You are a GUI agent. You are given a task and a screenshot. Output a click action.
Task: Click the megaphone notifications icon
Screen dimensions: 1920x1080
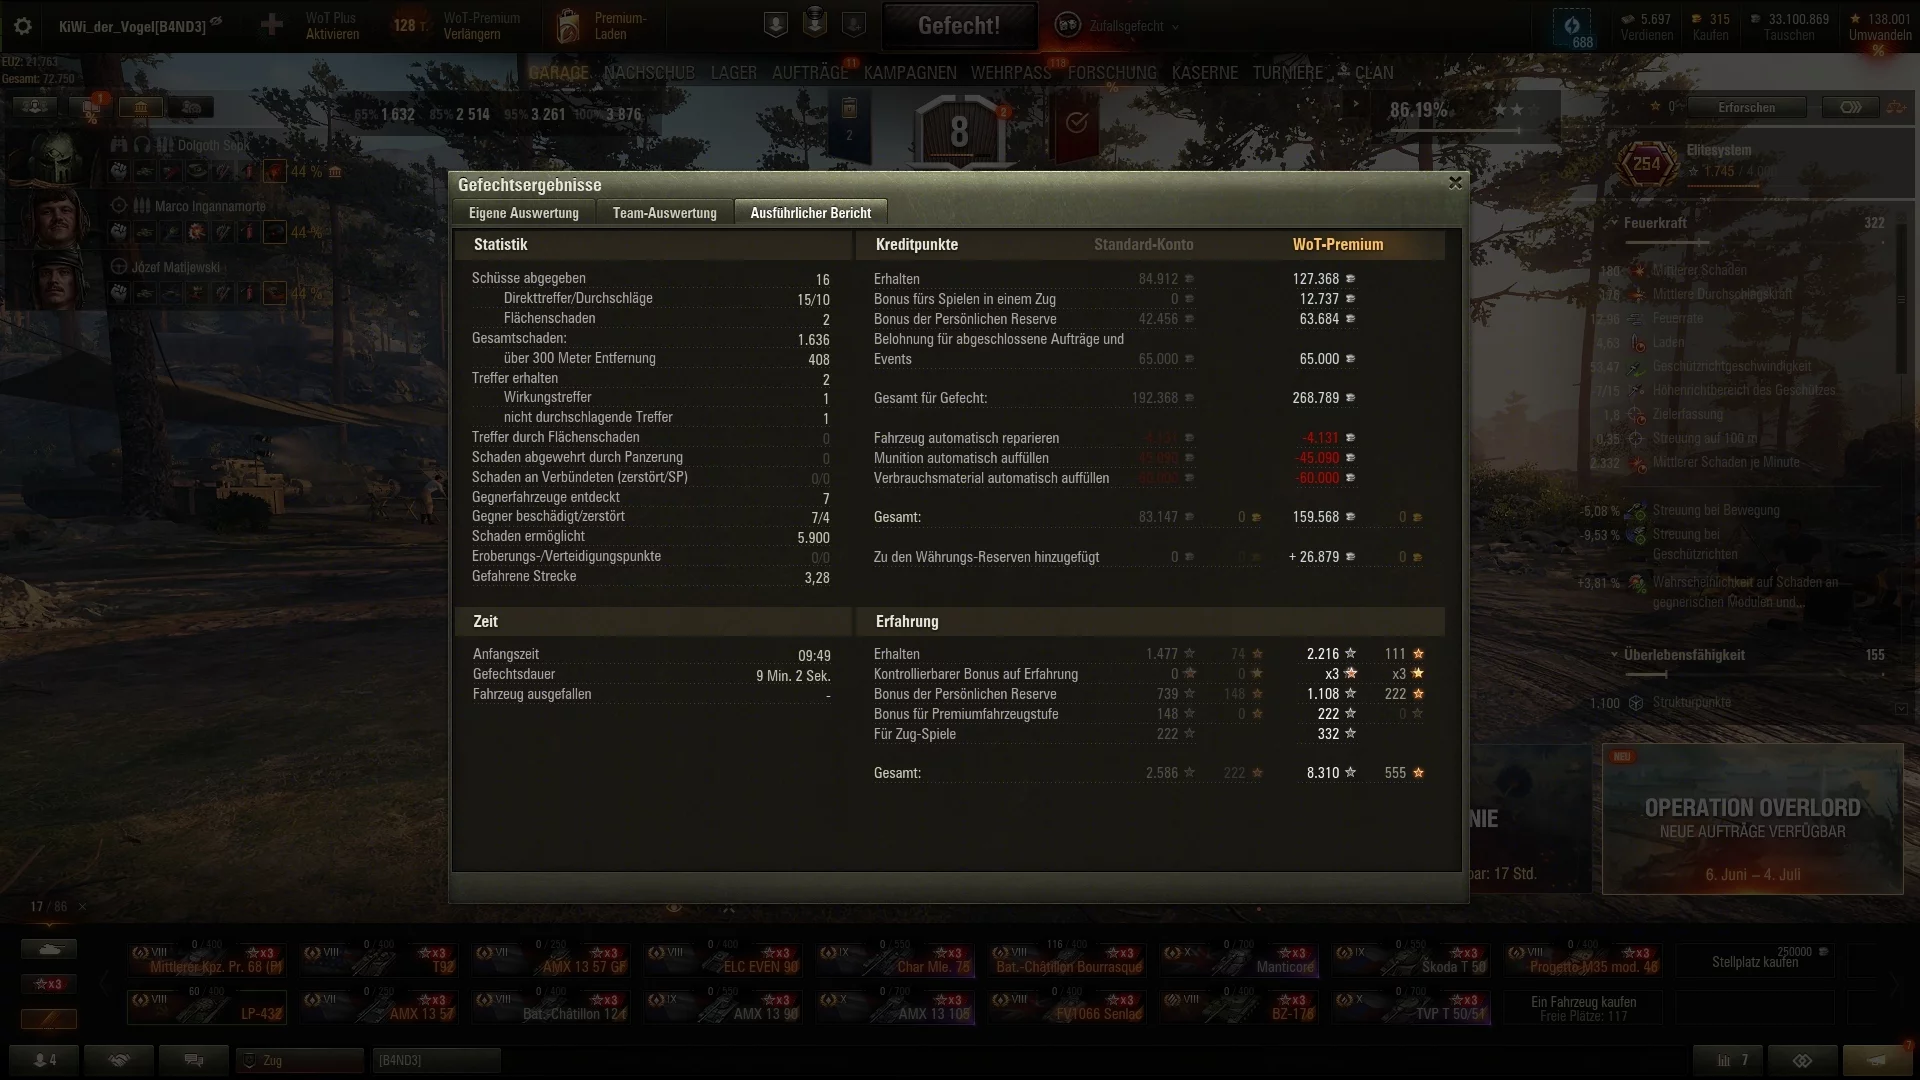click(1877, 1060)
